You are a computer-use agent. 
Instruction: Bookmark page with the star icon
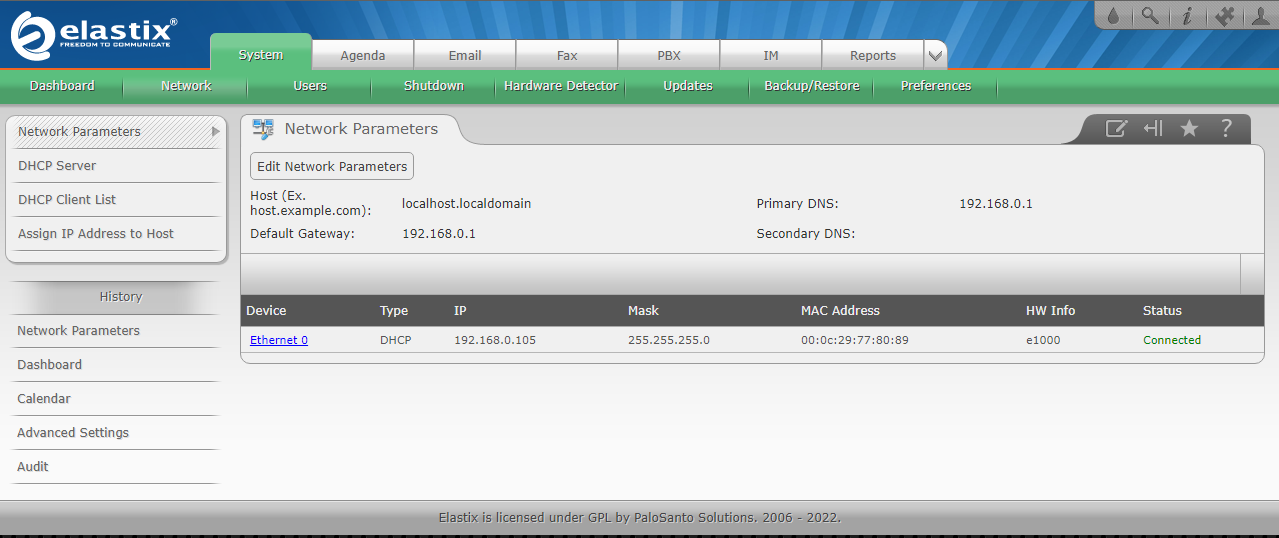[x=1189, y=128]
